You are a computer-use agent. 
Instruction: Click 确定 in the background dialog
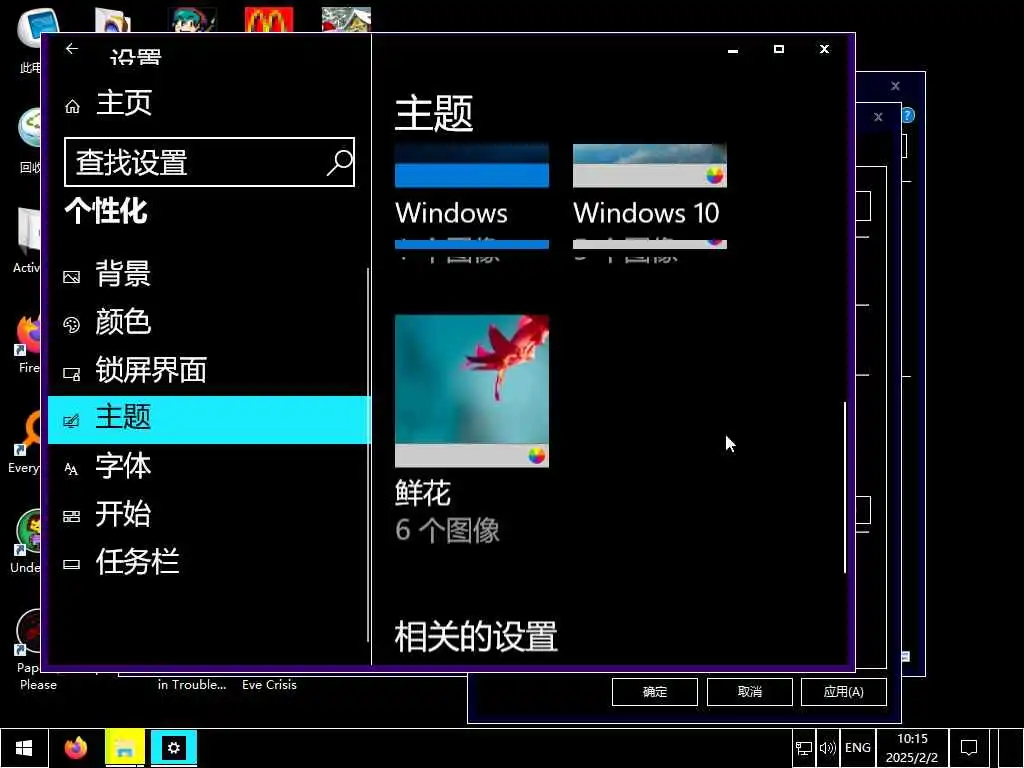pyautogui.click(x=654, y=692)
